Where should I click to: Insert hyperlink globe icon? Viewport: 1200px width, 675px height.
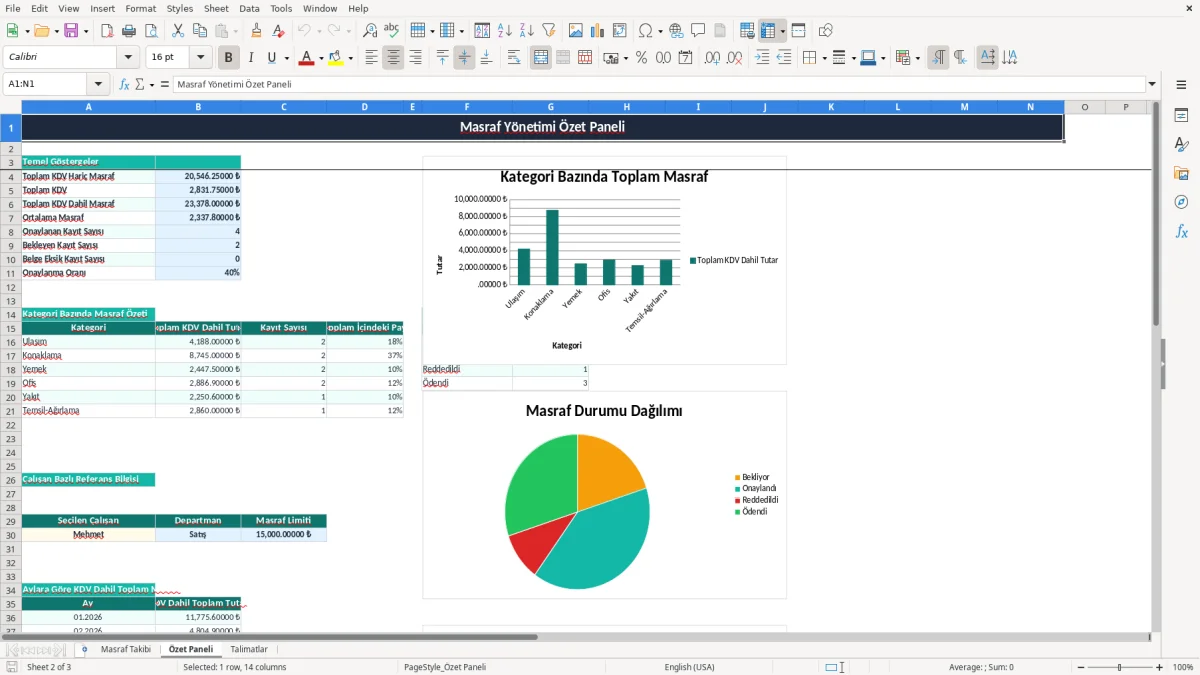click(677, 30)
